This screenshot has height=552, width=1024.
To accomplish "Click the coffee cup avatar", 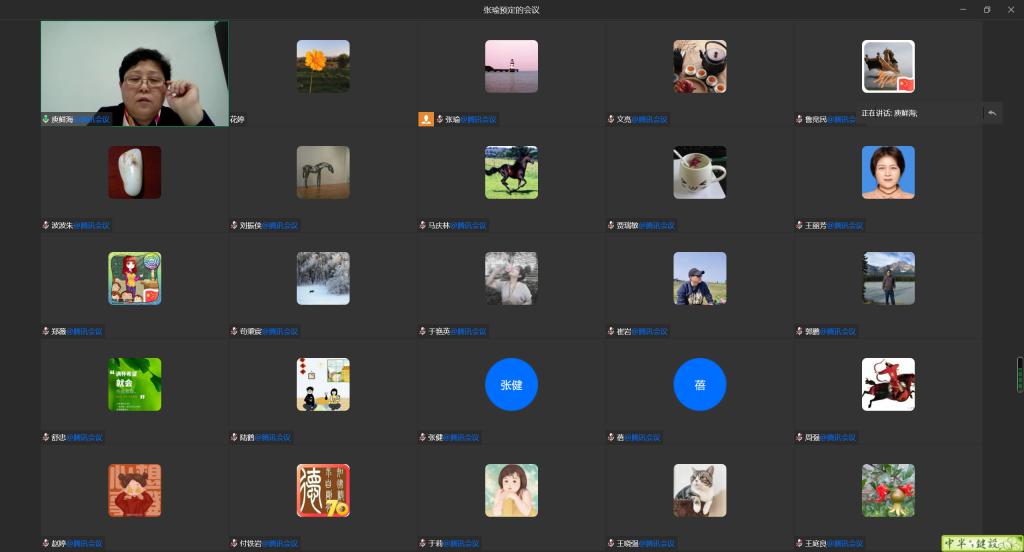I will point(699,172).
